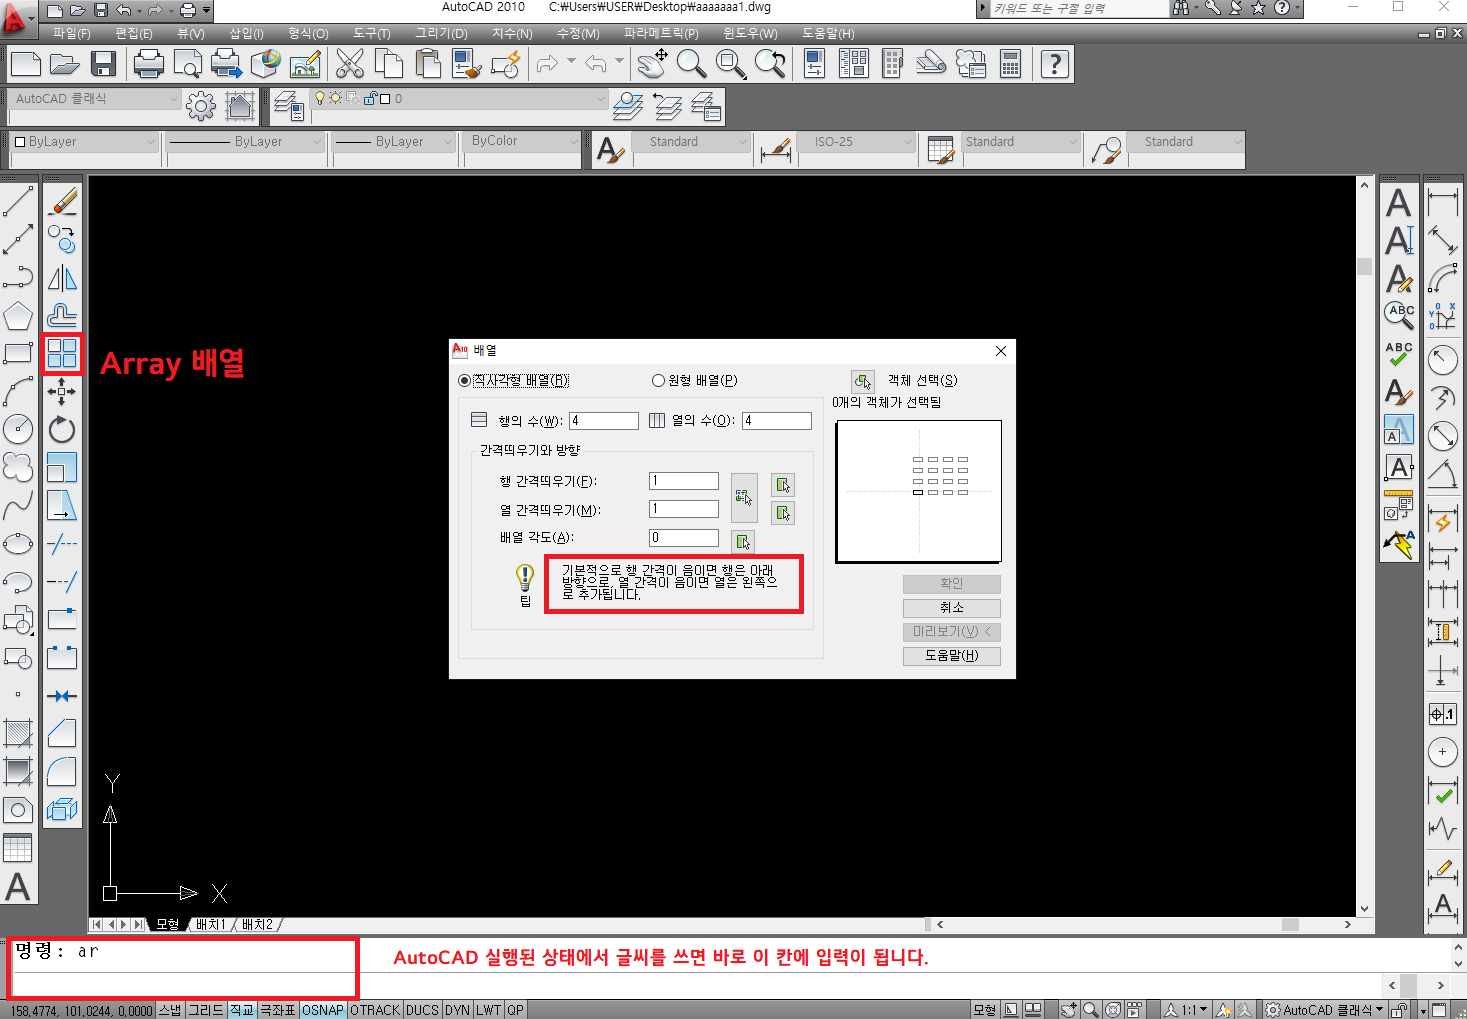The height and width of the screenshot is (1019, 1467).
Task: Toggle Snap mode in status bar
Action: coord(170,1010)
